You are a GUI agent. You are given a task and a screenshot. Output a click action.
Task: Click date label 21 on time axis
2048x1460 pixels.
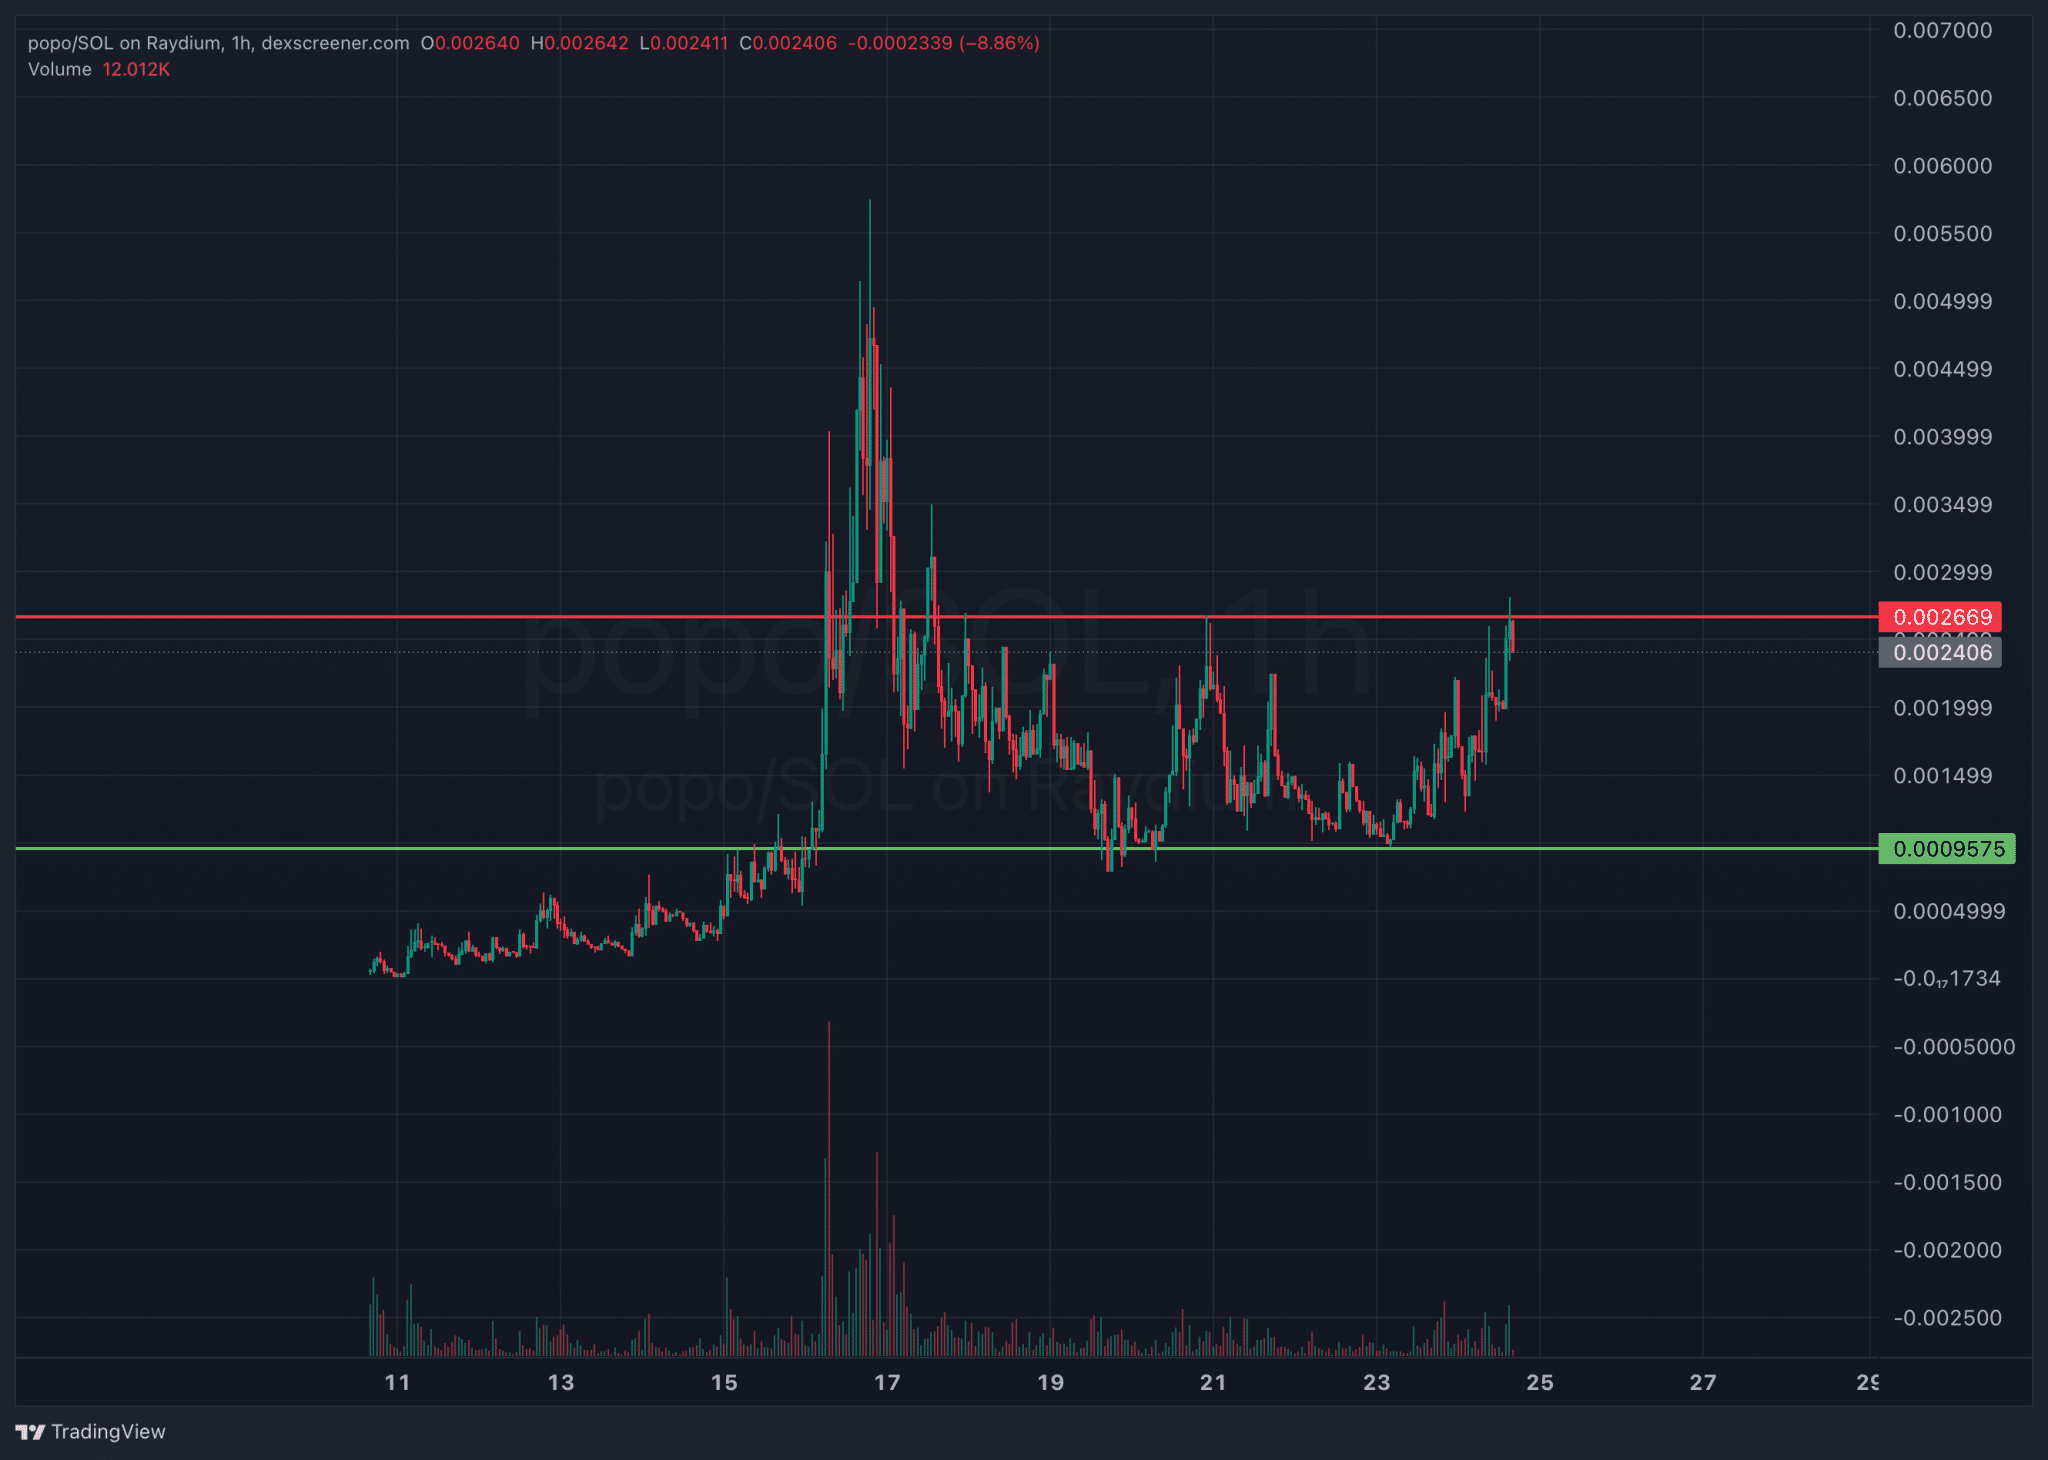pyautogui.click(x=1213, y=1383)
